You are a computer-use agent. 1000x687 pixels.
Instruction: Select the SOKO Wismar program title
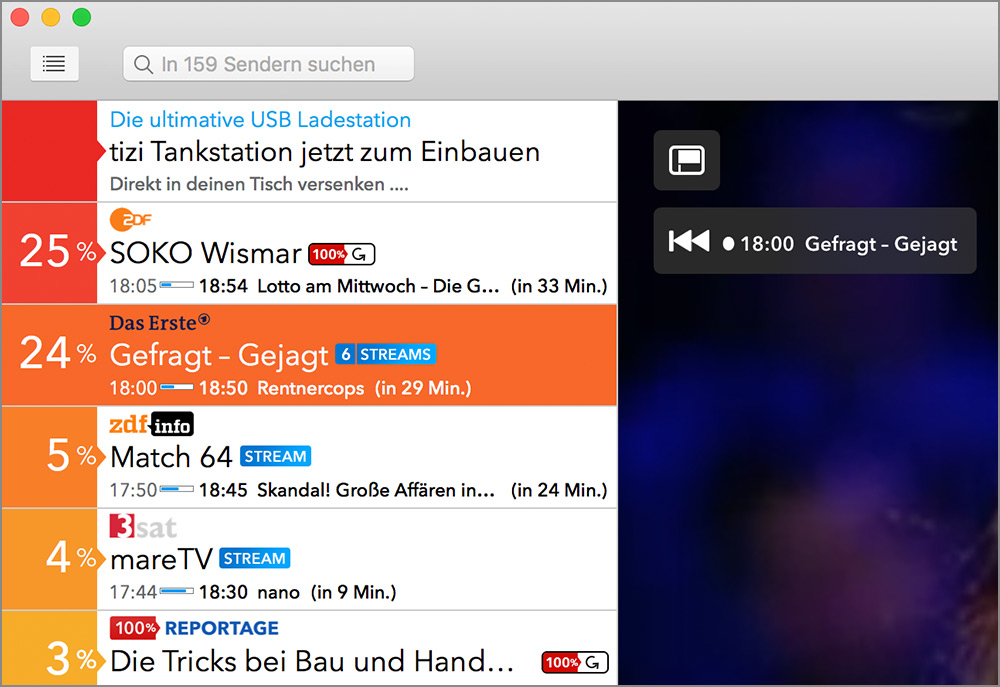click(x=205, y=253)
